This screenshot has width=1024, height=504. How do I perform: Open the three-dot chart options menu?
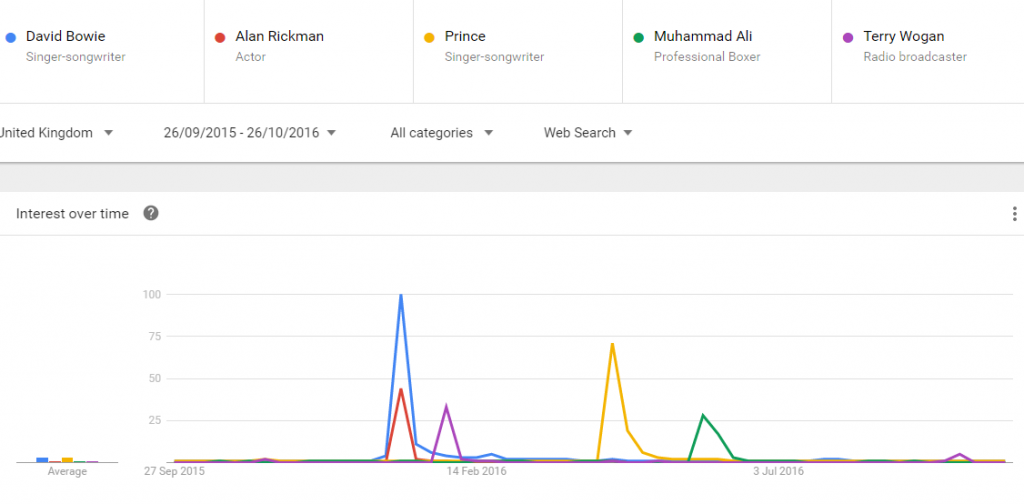coord(1014,213)
